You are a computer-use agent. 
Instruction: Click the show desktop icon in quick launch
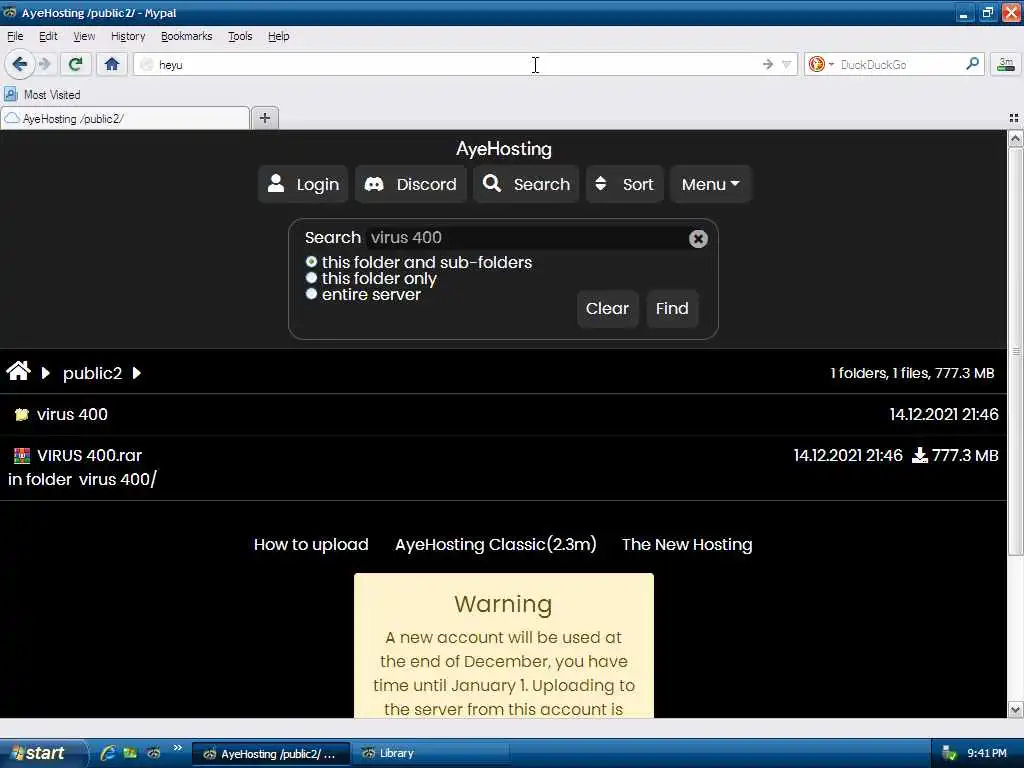coord(130,753)
